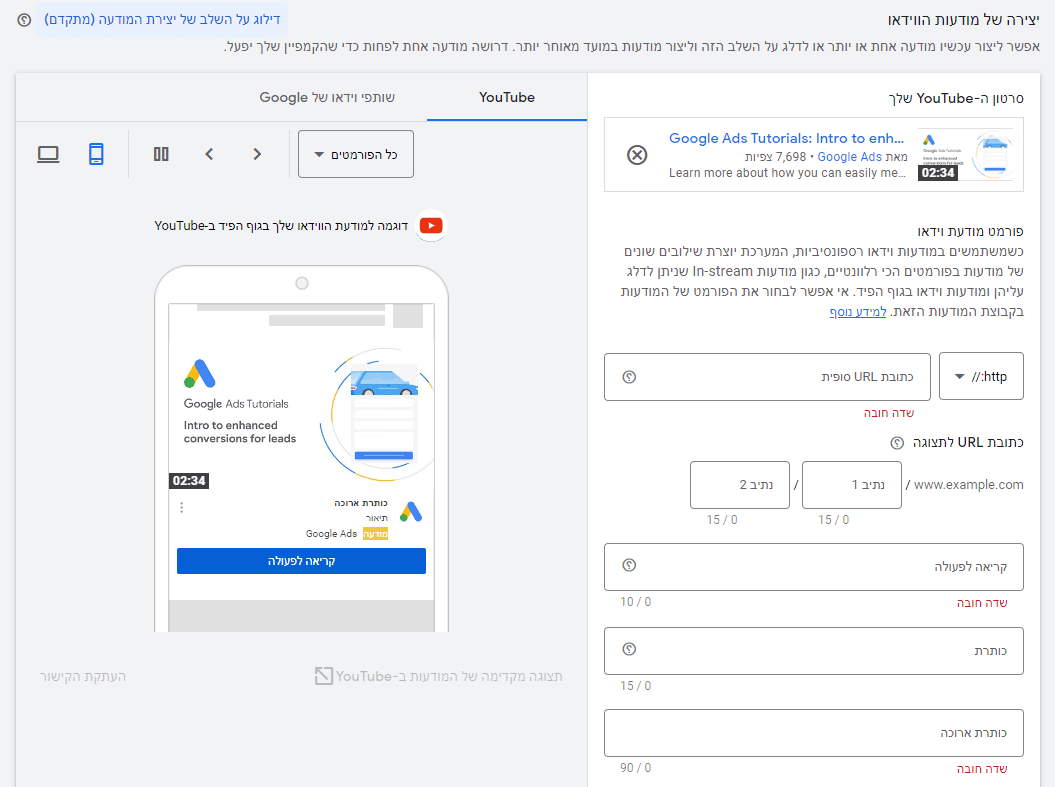Click the selected video thumbnail 02:34
This screenshot has height=787, width=1055.
[x=966, y=155]
